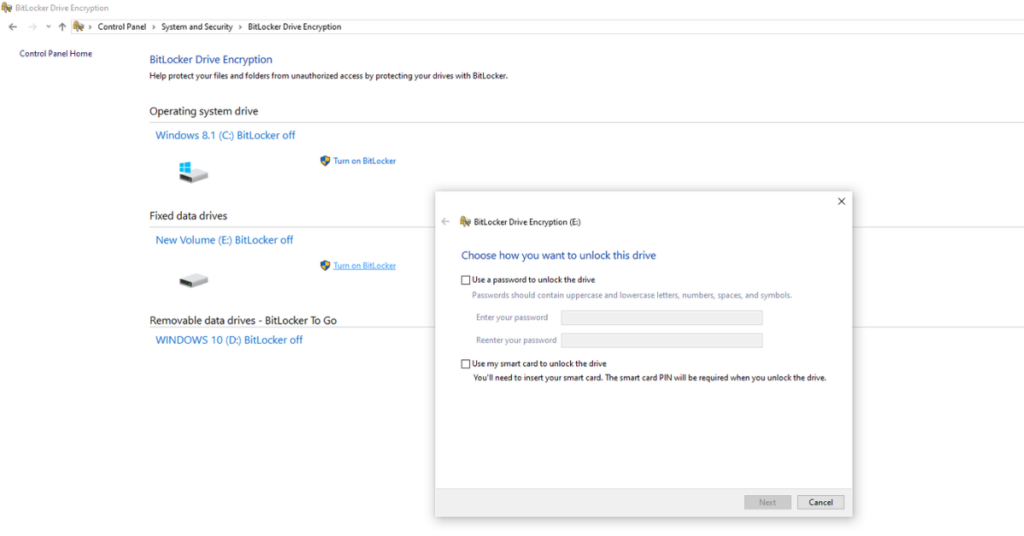The image size is (1024, 536).
Task: Click Removable data drives - BitLocker To Go heading
Action: tap(243, 321)
